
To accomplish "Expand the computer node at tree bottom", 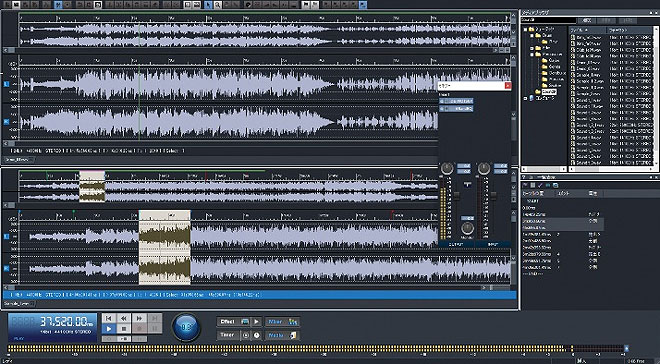I will coord(525,98).
